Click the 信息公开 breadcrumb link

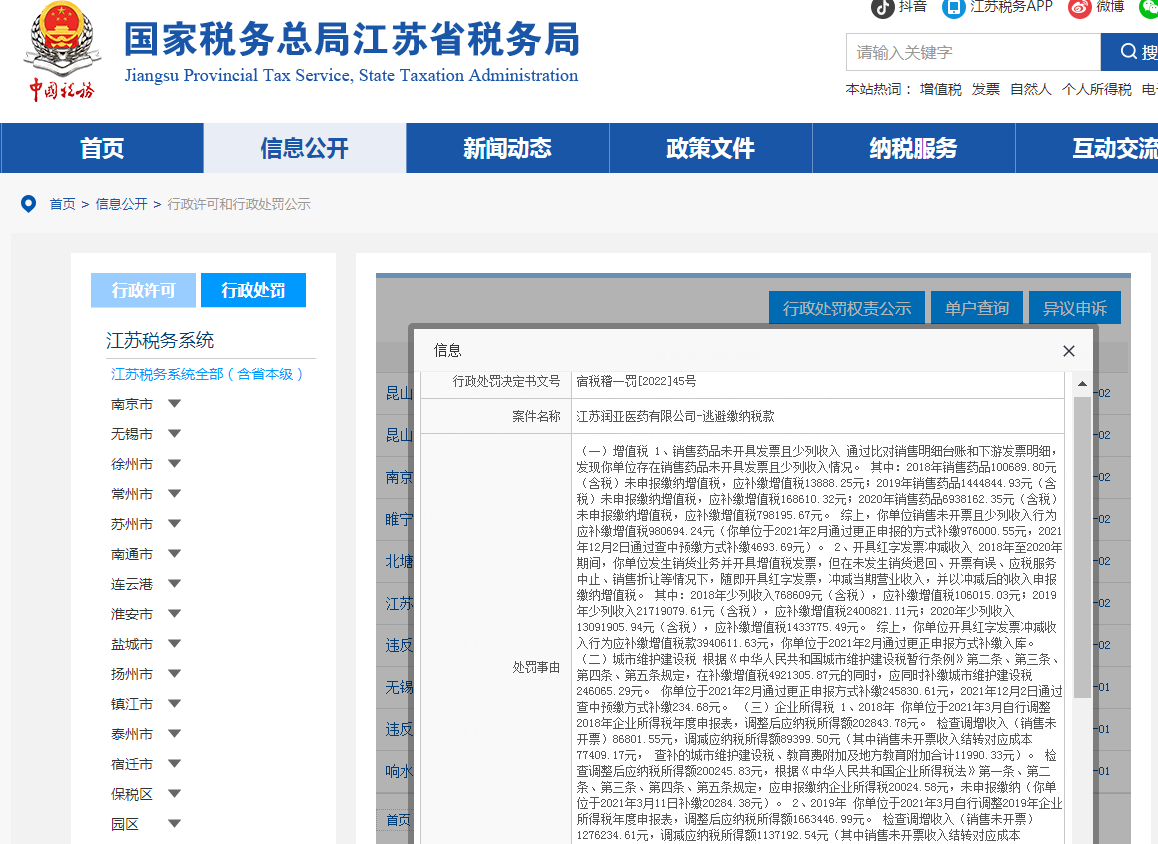[121, 204]
